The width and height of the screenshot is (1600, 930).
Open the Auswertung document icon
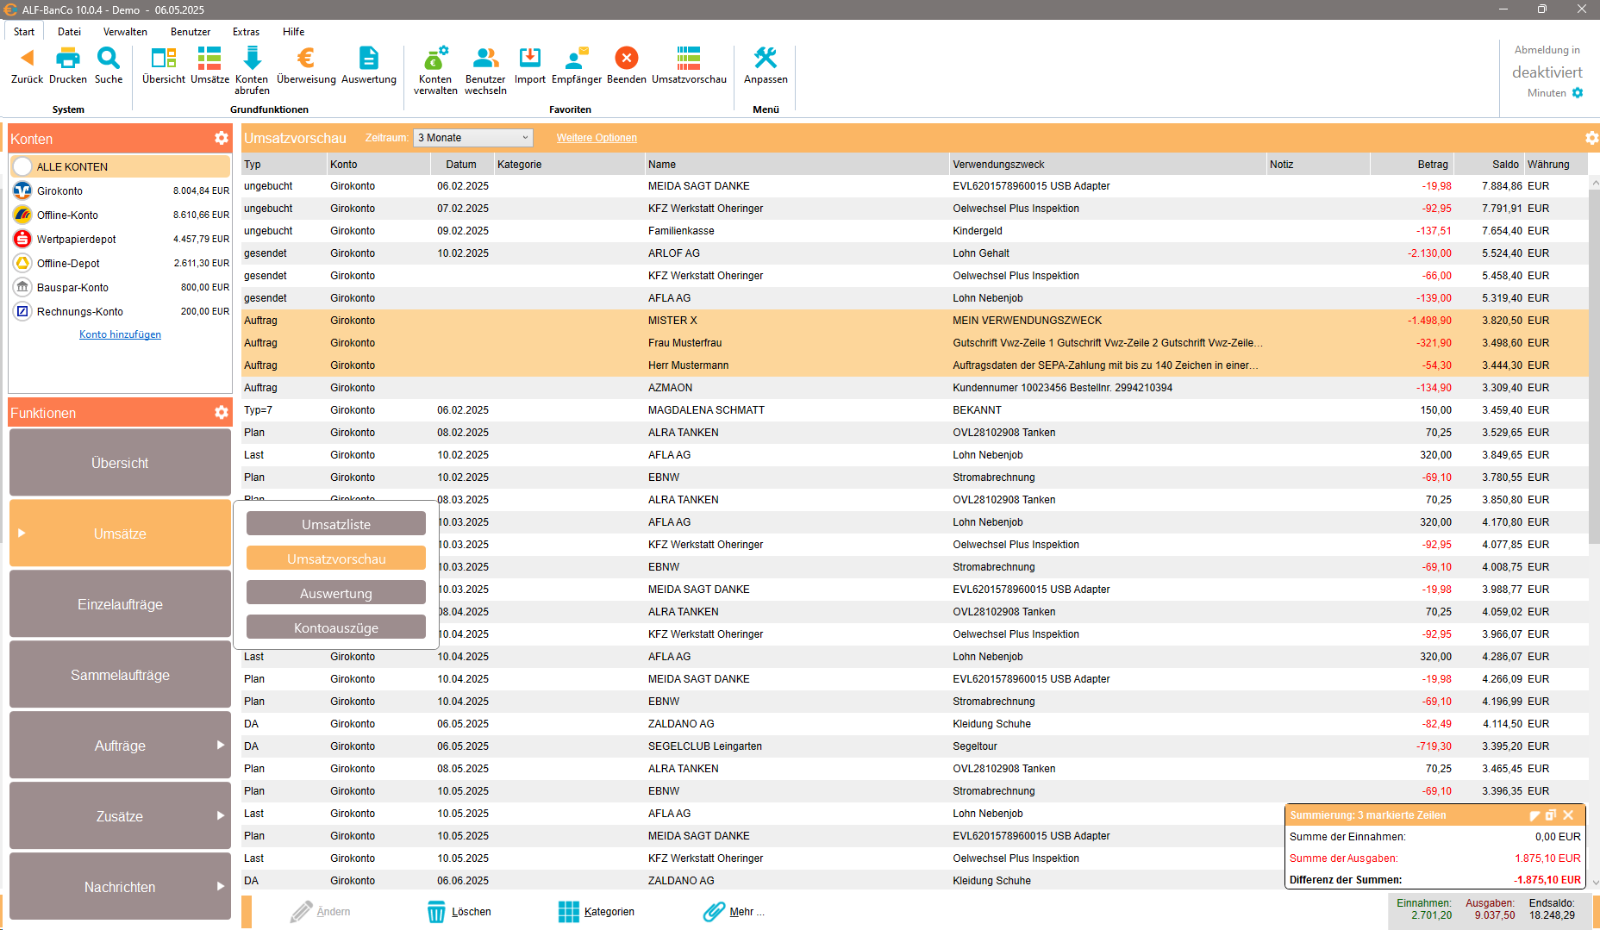(369, 58)
